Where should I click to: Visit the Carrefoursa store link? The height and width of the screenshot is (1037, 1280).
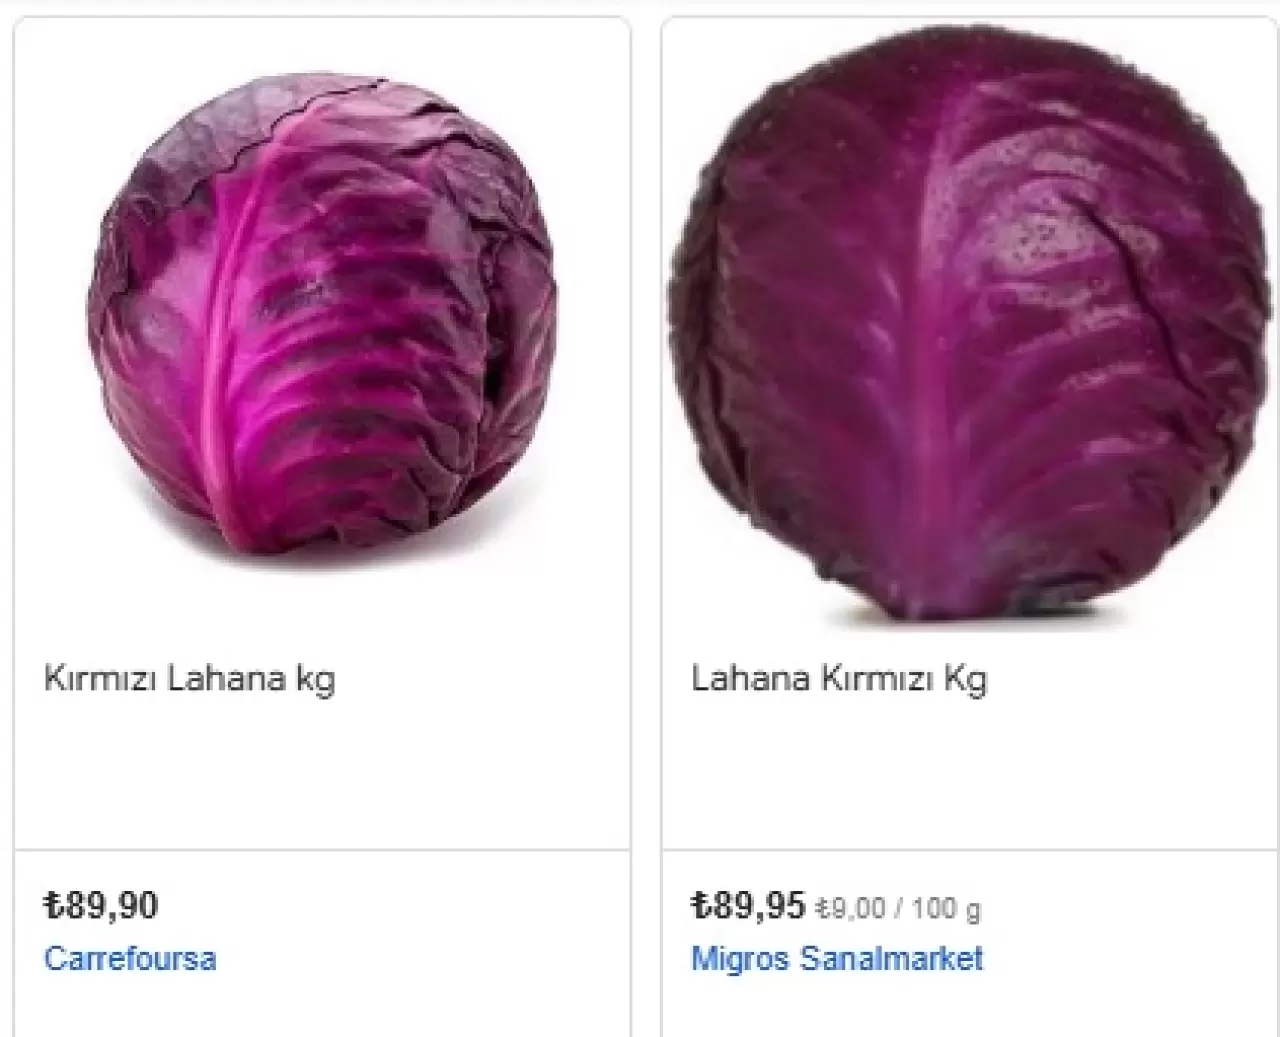[130, 958]
